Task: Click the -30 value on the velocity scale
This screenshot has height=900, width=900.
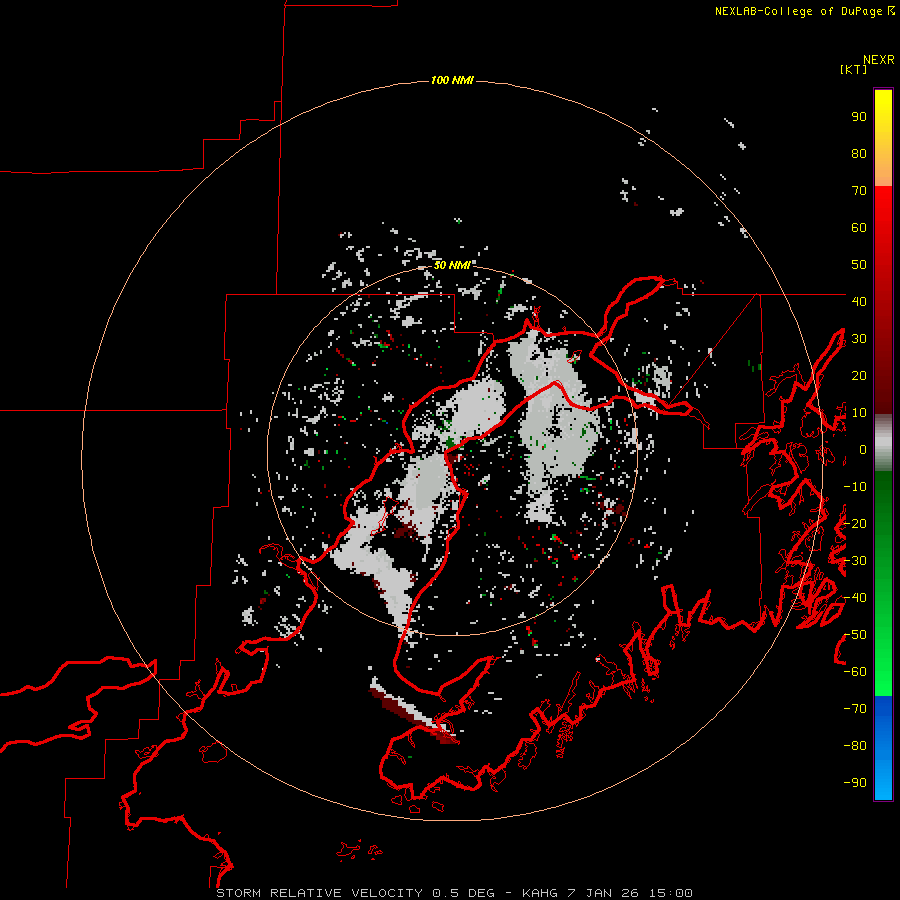Action: click(x=855, y=561)
